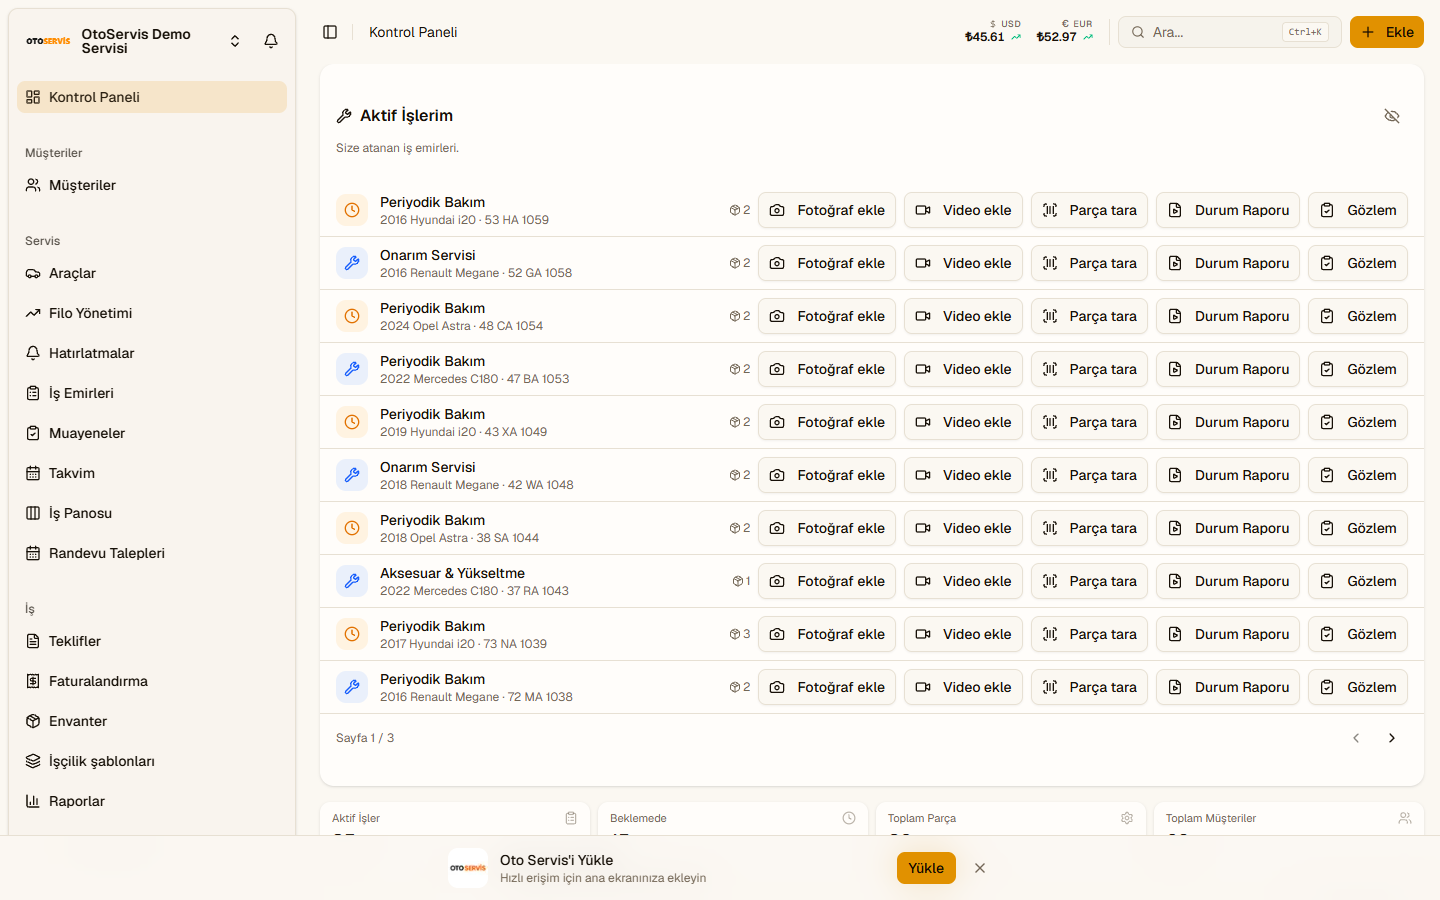Open Gözlem for Hyundai i20 43 XA 1049
Screen dimensions: 1440x900
click(1358, 422)
